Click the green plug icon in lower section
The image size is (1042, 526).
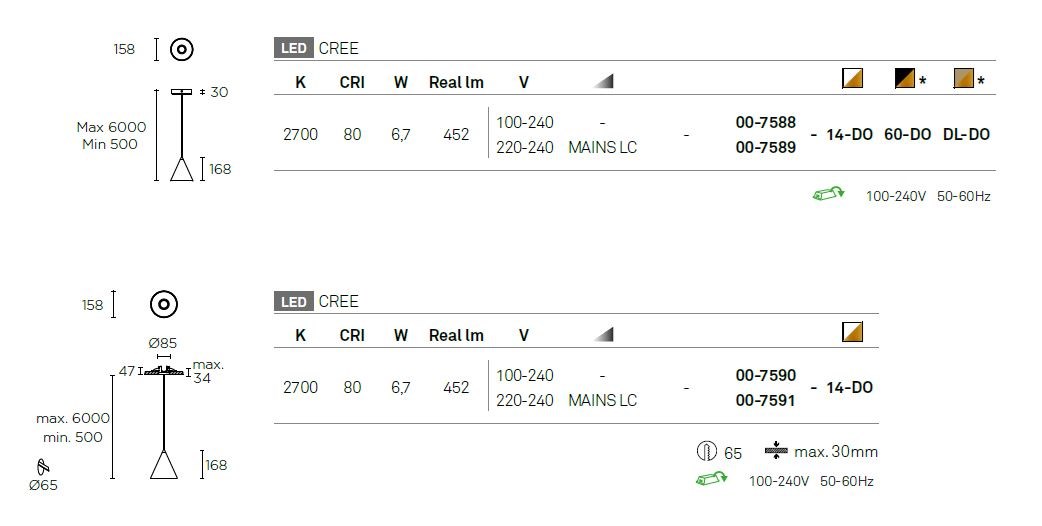tap(711, 480)
